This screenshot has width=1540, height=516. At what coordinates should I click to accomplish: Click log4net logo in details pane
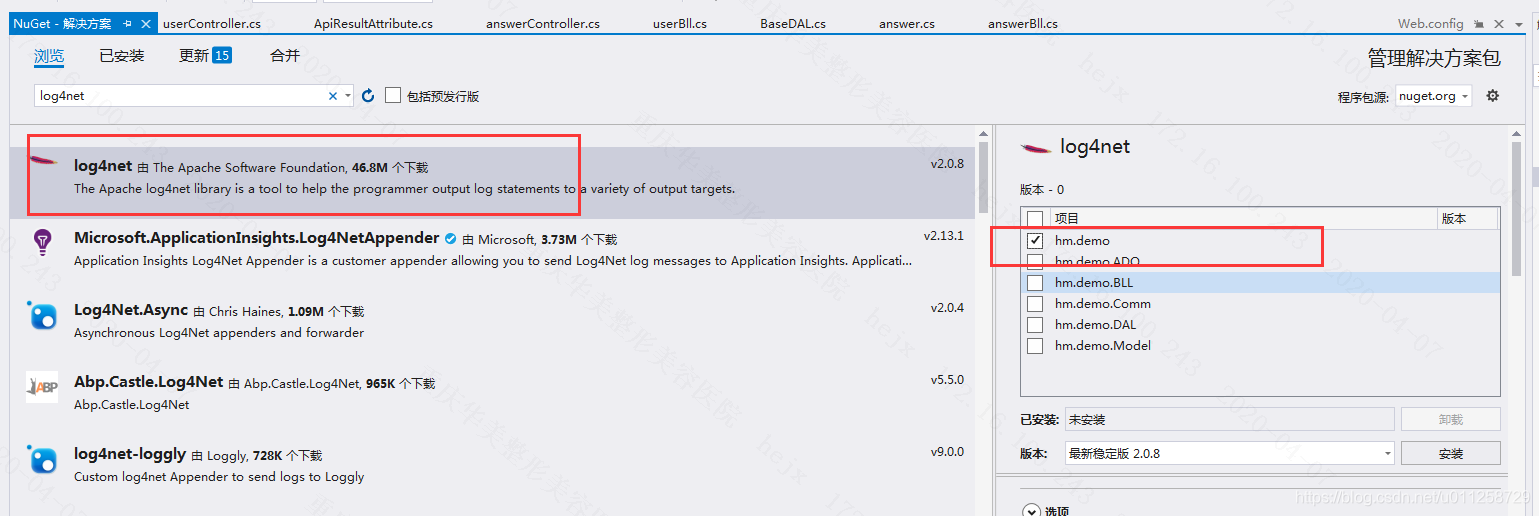1035,148
